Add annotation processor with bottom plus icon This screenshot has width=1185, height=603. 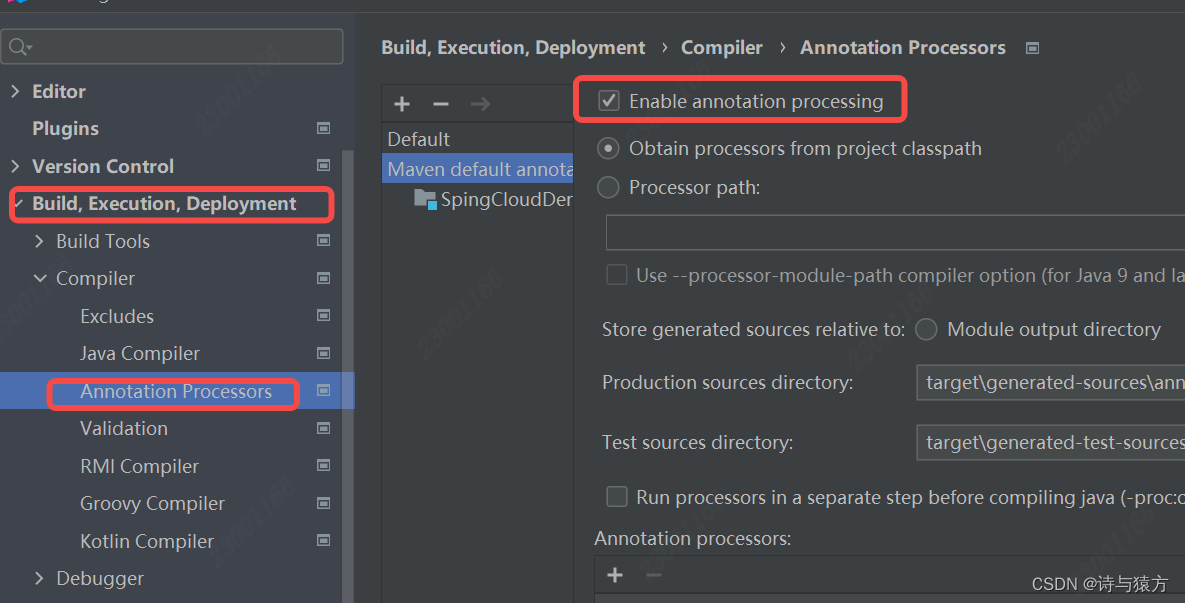tap(615, 575)
